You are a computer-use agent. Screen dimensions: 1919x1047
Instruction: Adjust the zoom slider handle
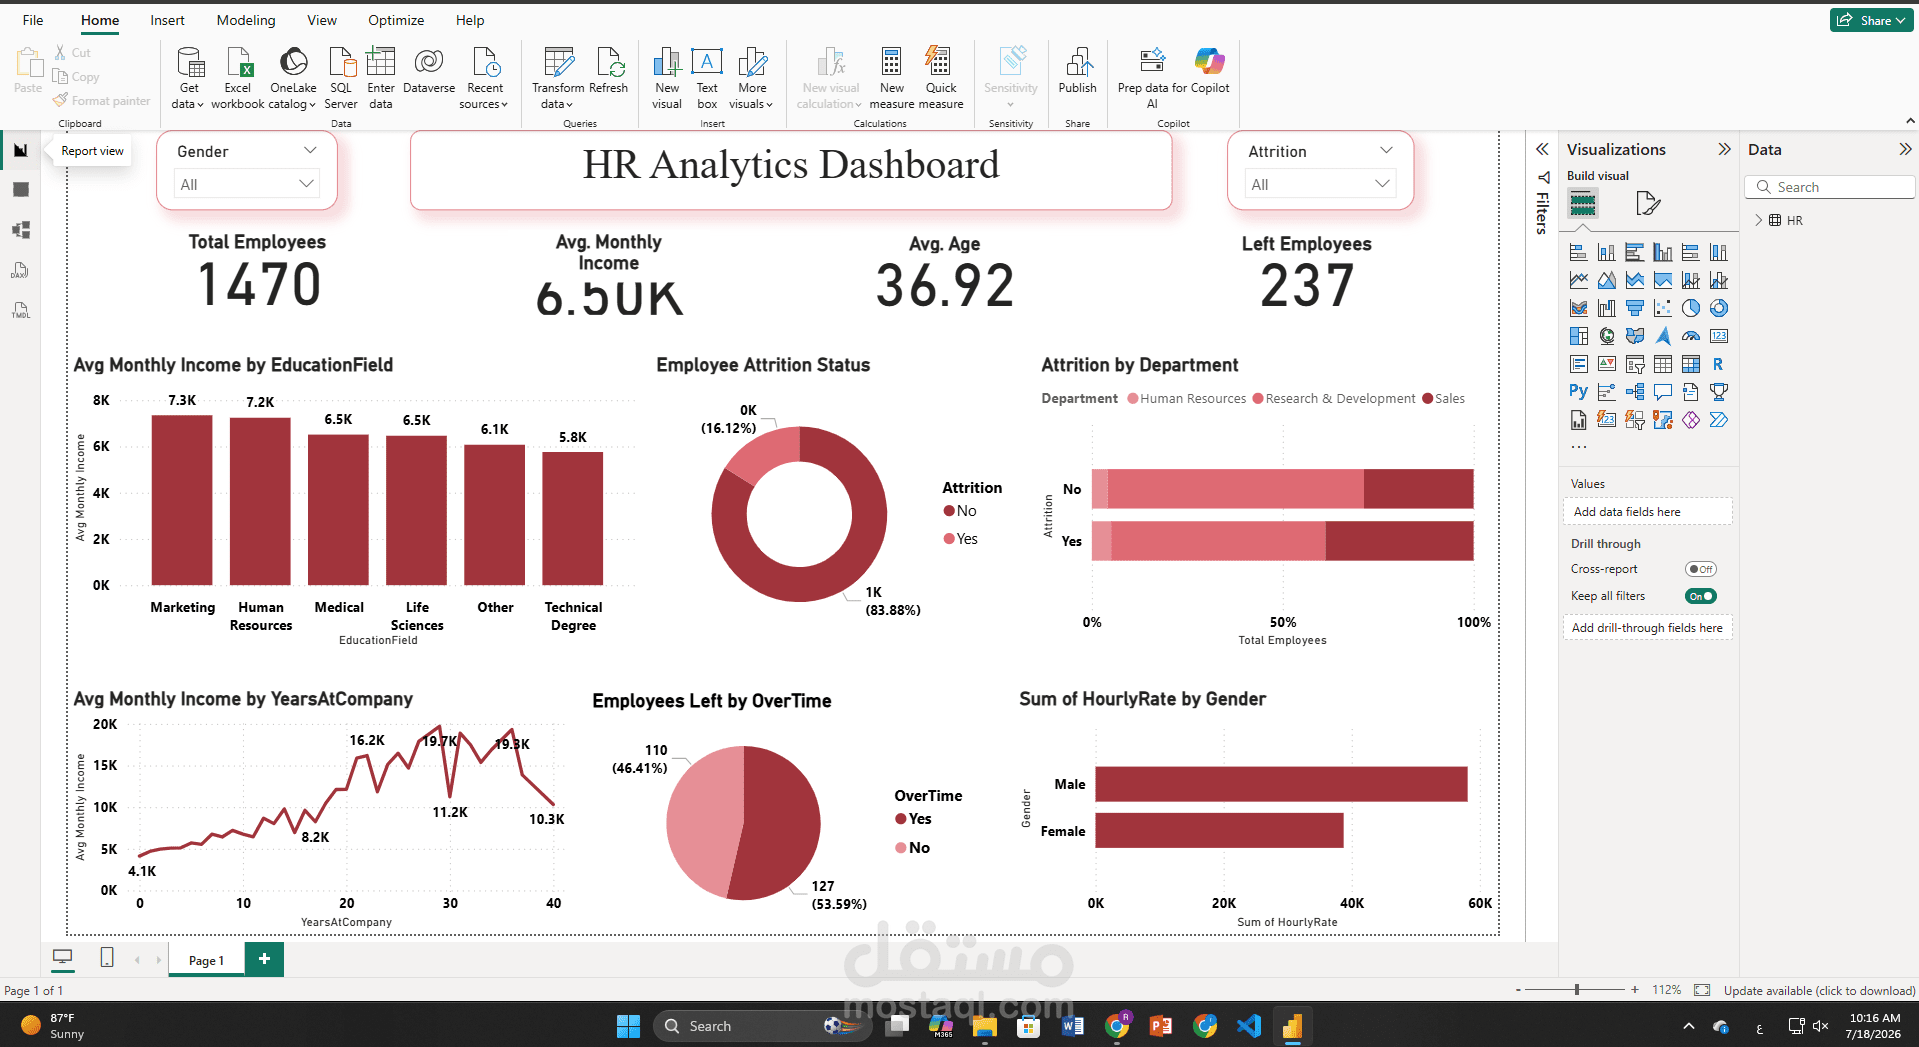tap(1577, 990)
